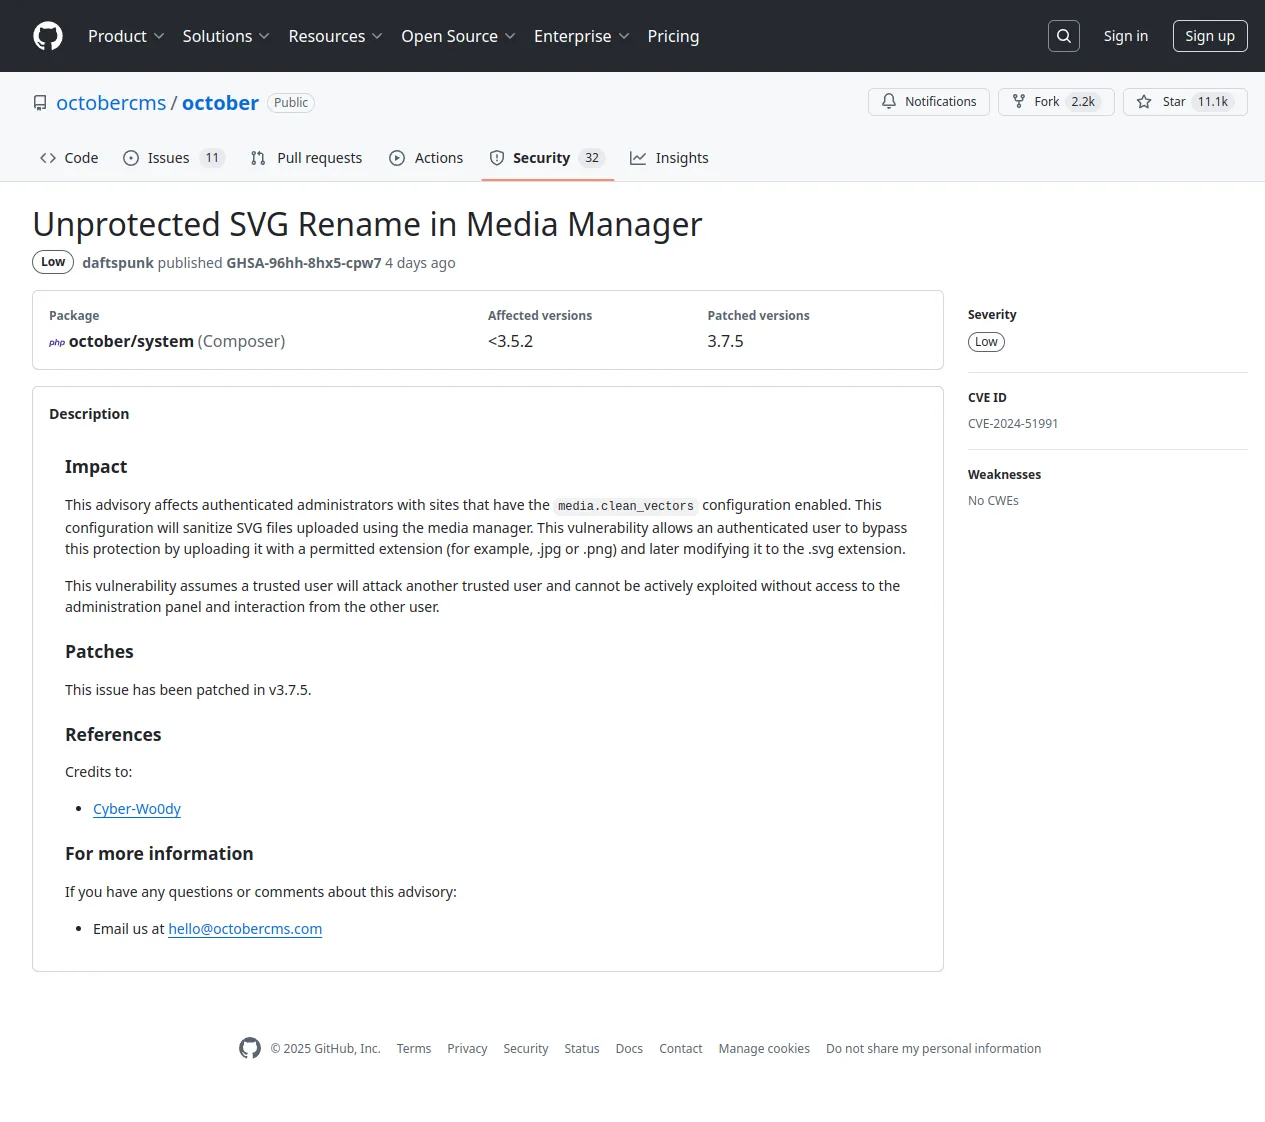Viewport: 1265px width, 1122px height.
Task: Open the Actions tab
Action: pyautogui.click(x=426, y=158)
